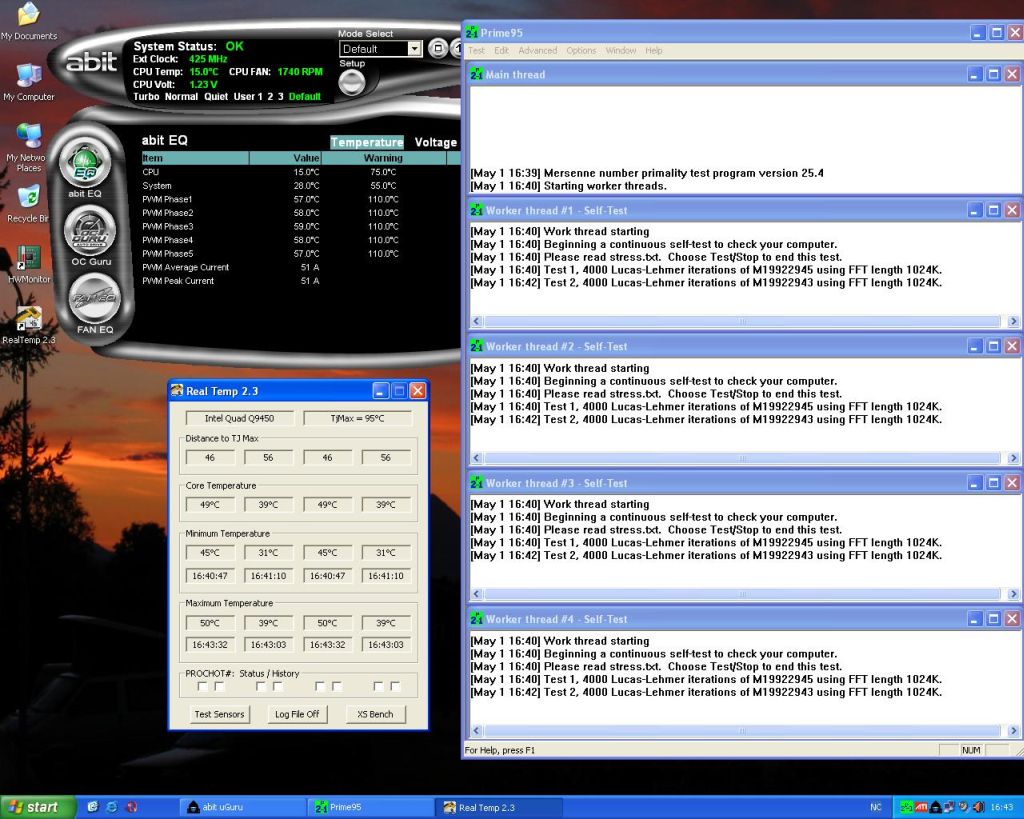Viewport: 1024px width, 819px height.
Task: Click Worker thread #1 scroll left arrow
Action: point(476,321)
